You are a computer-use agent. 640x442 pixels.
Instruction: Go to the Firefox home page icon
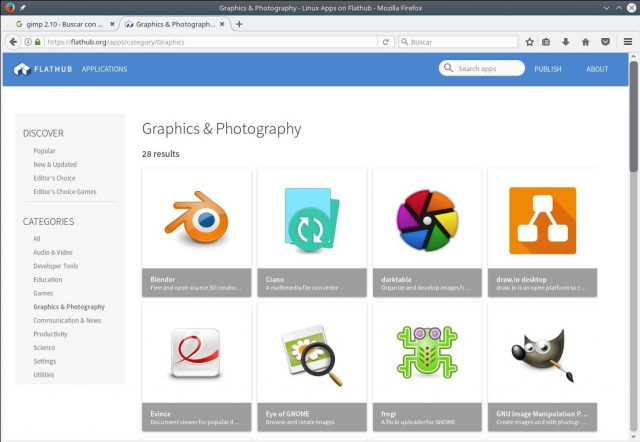click(x=585, y=42)
